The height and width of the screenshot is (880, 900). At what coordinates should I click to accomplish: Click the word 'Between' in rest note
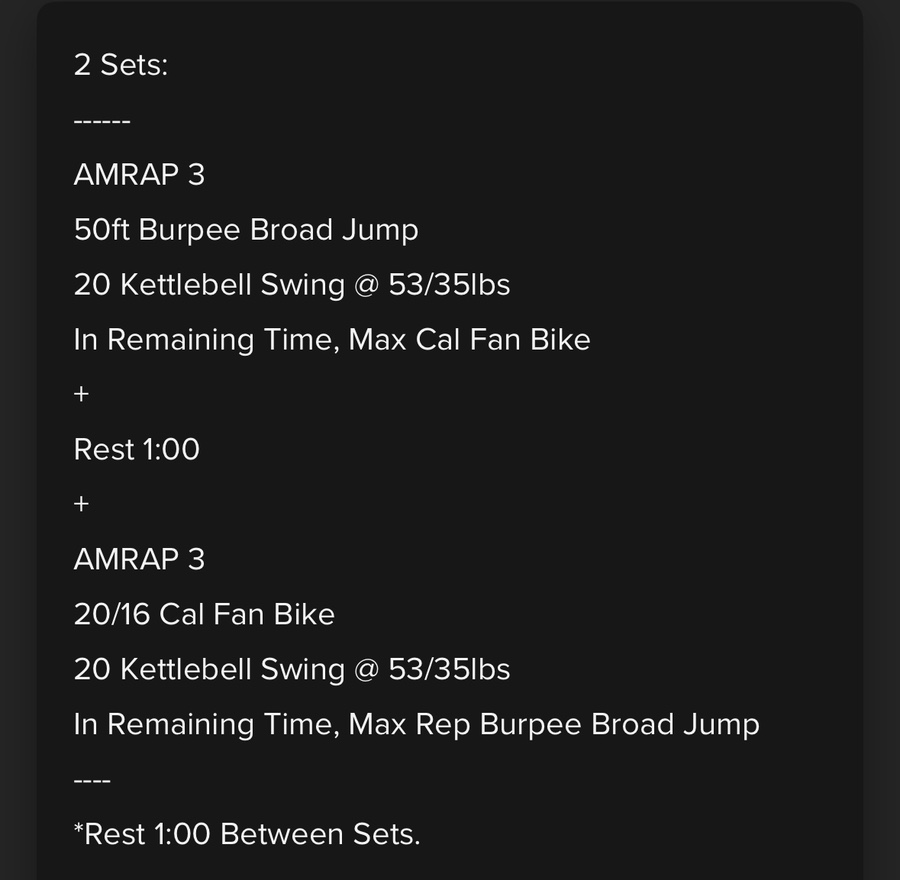[x=282, y=834]
